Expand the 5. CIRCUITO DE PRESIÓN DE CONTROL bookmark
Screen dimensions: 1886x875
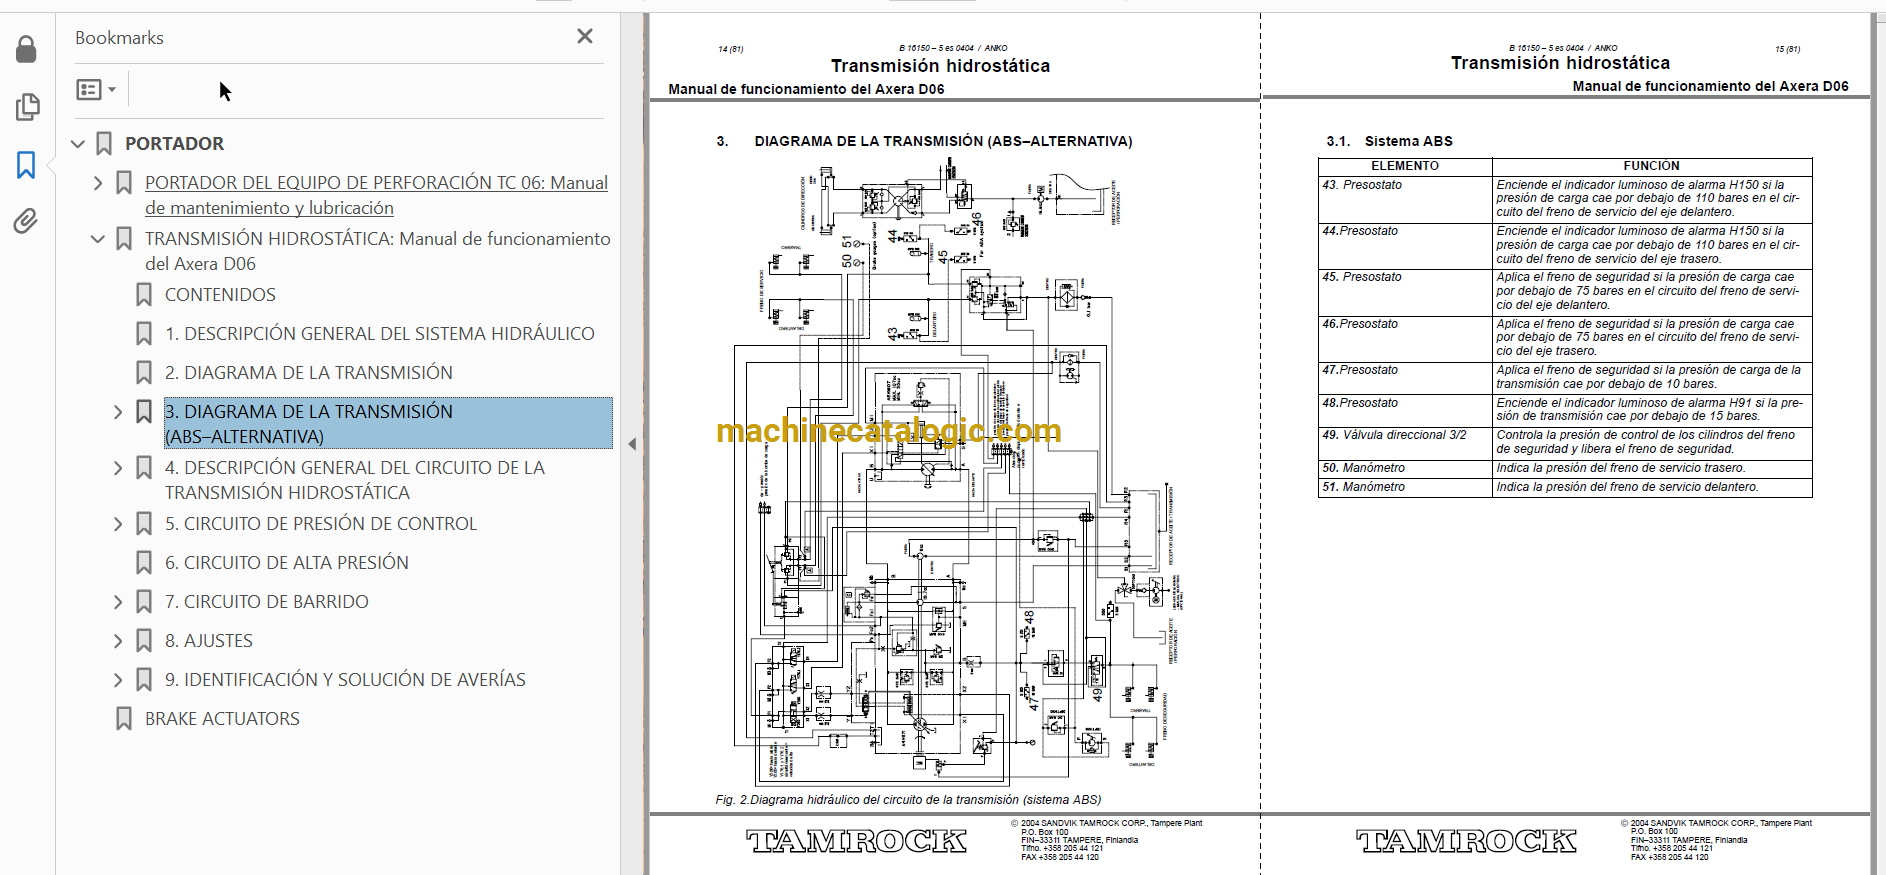pyautogui.click(x=118, y=524)
